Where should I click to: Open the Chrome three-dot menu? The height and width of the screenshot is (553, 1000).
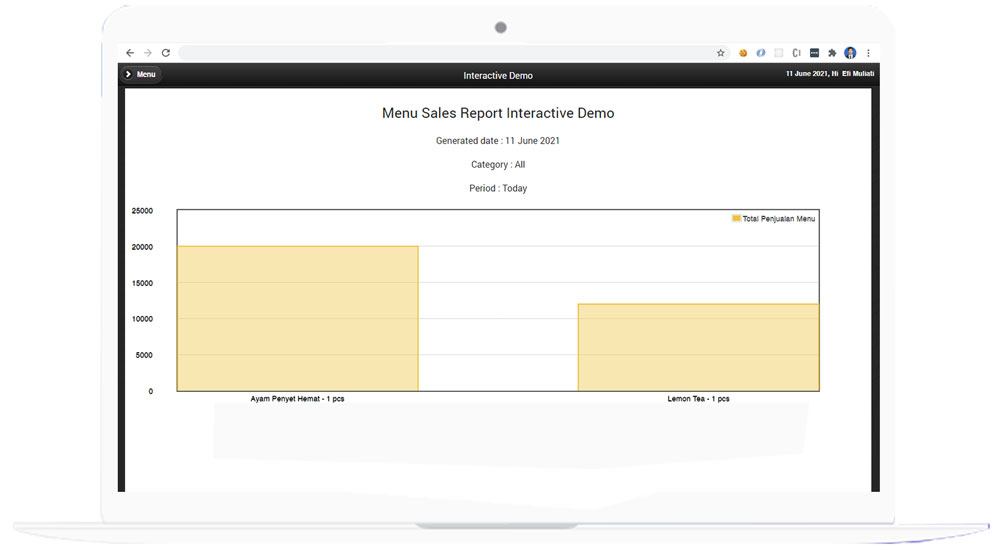click(868, 53)
